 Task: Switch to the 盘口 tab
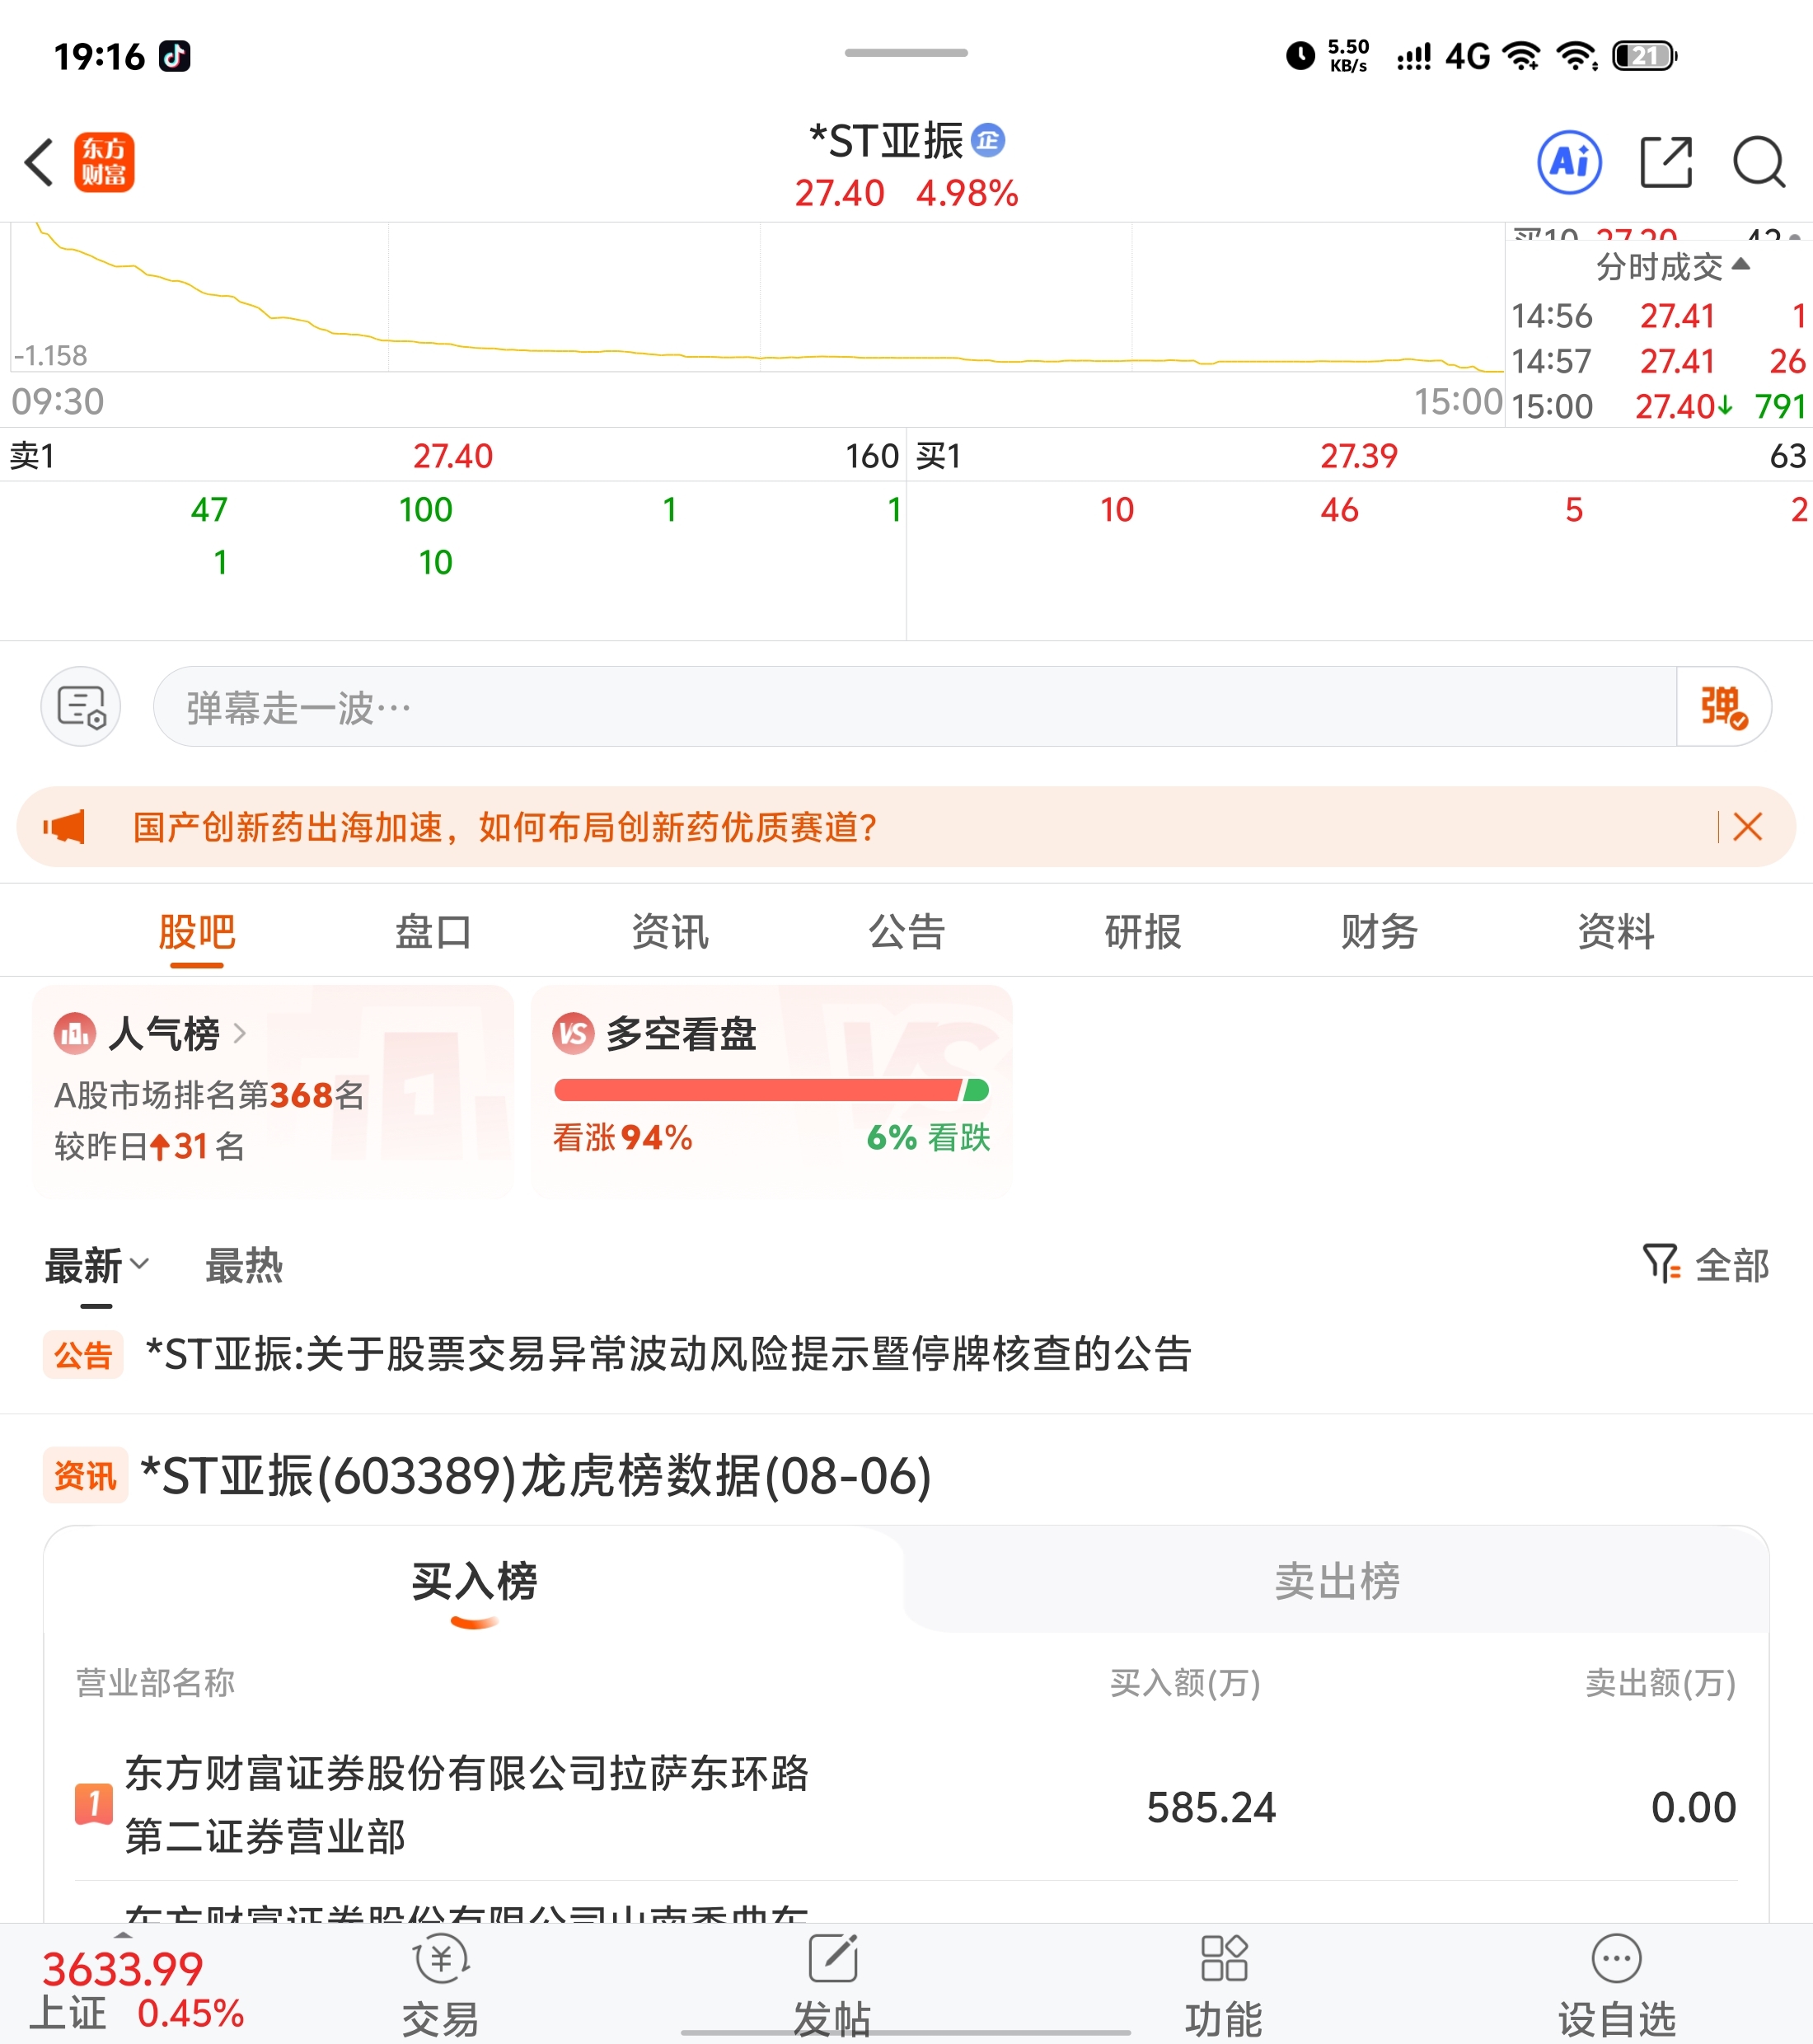(x=433, y=932)
